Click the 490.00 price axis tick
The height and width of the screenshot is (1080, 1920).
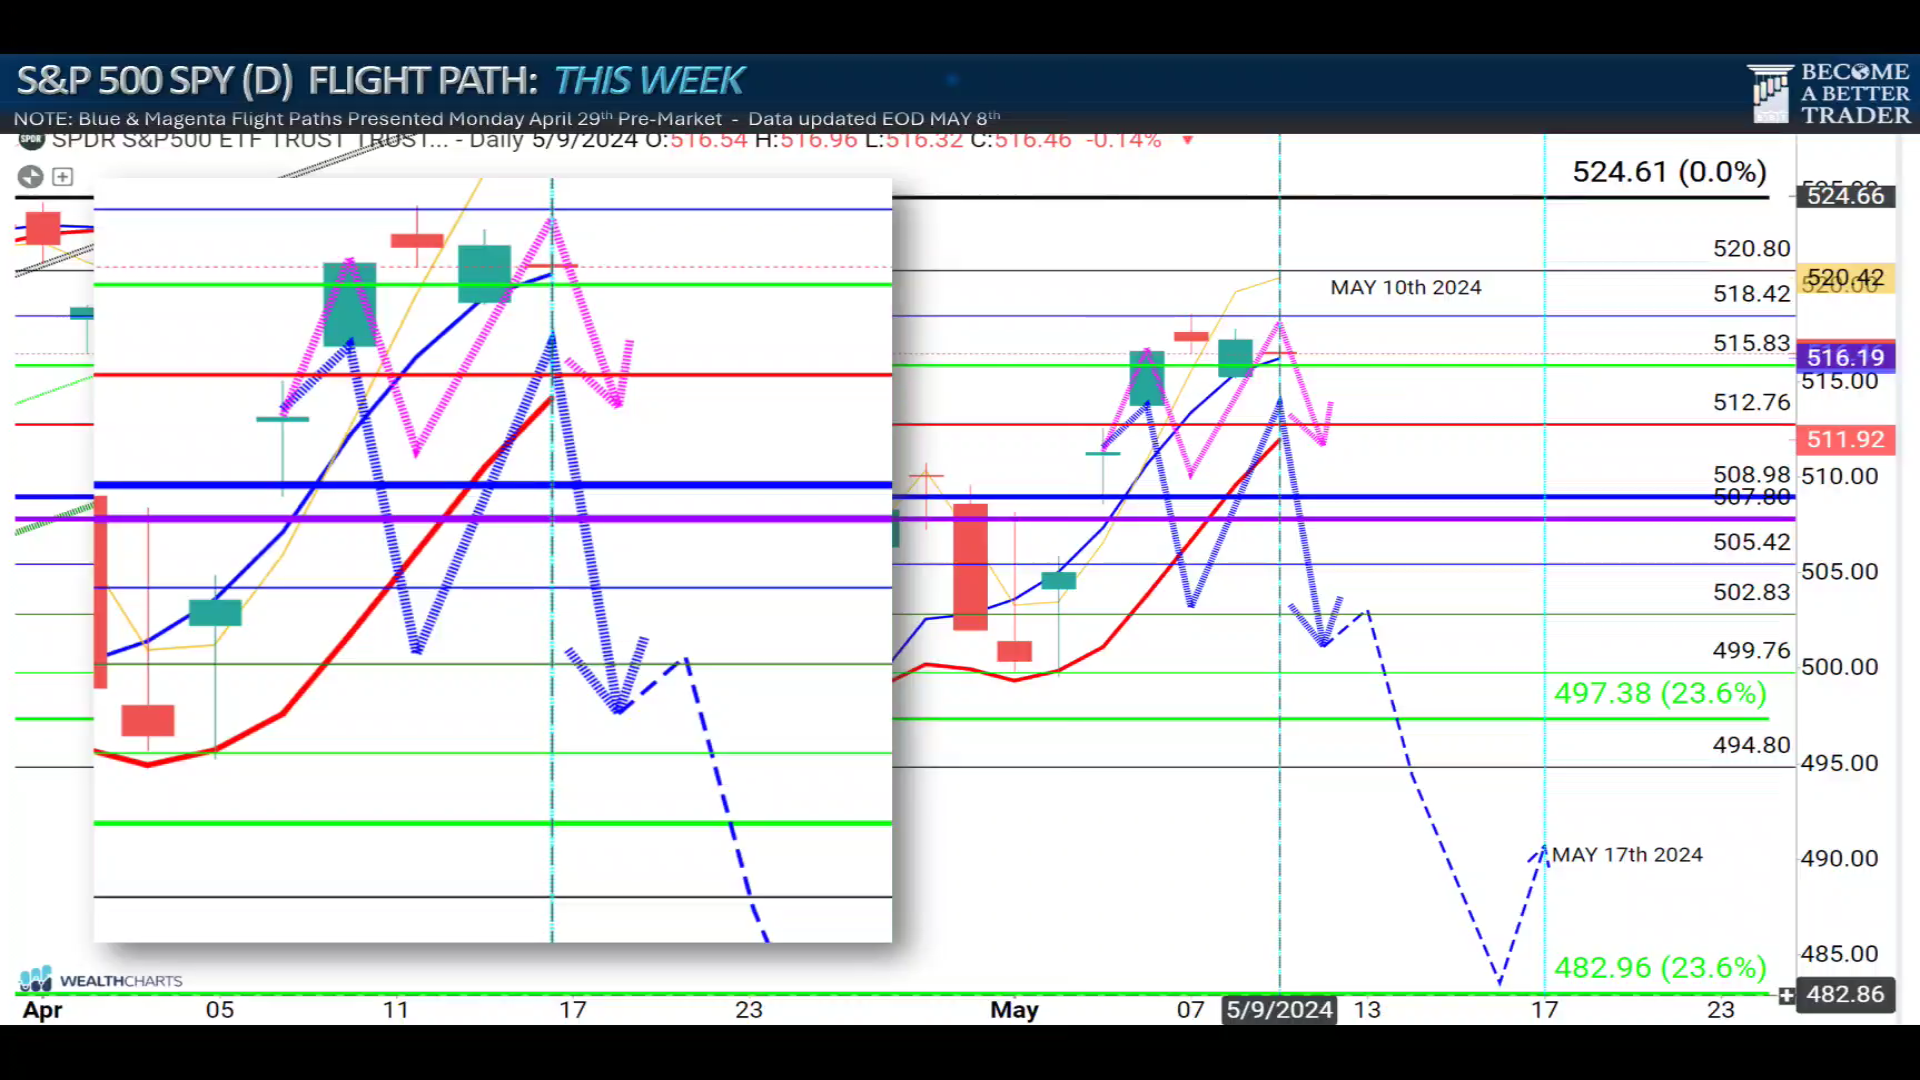point(1839,859)
